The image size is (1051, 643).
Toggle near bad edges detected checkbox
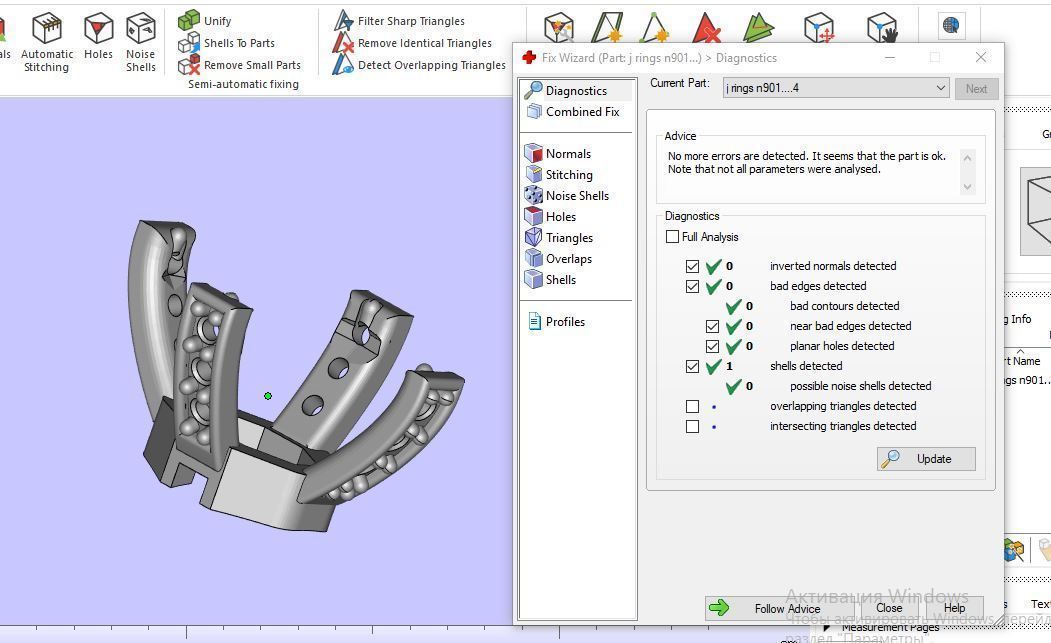713,327
